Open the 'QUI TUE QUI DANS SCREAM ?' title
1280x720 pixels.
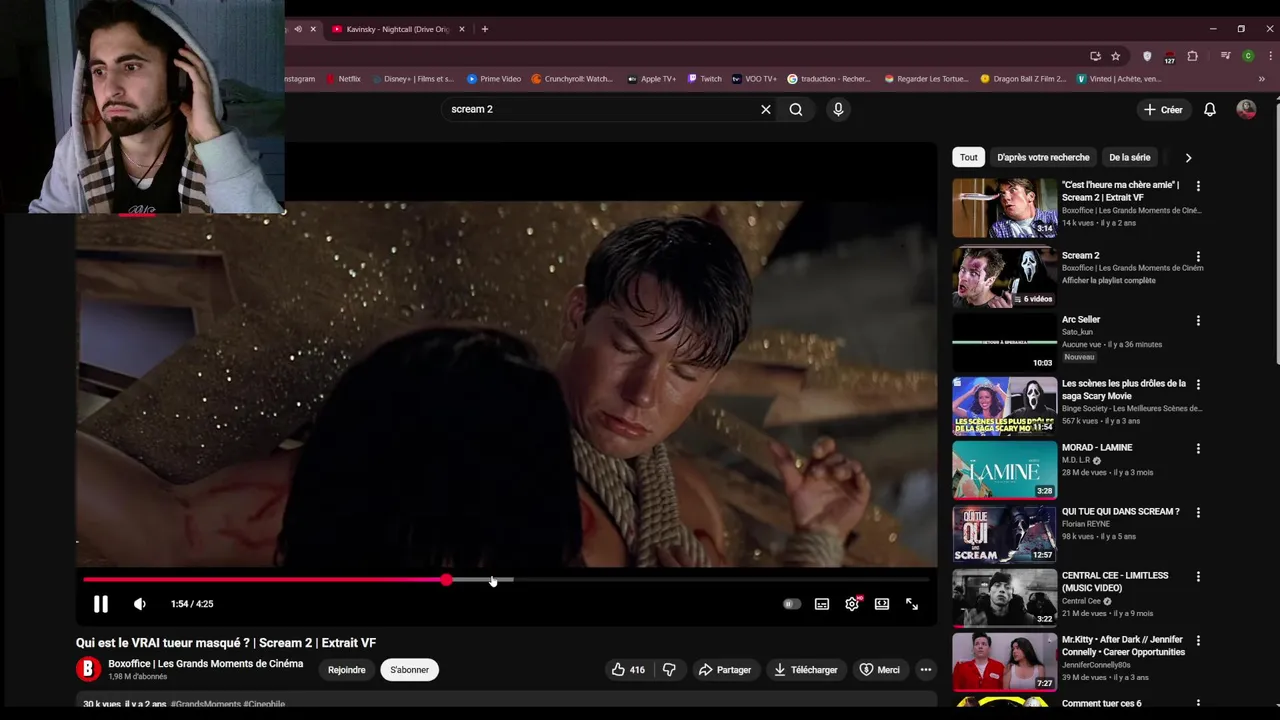(x=1120, y=512)
